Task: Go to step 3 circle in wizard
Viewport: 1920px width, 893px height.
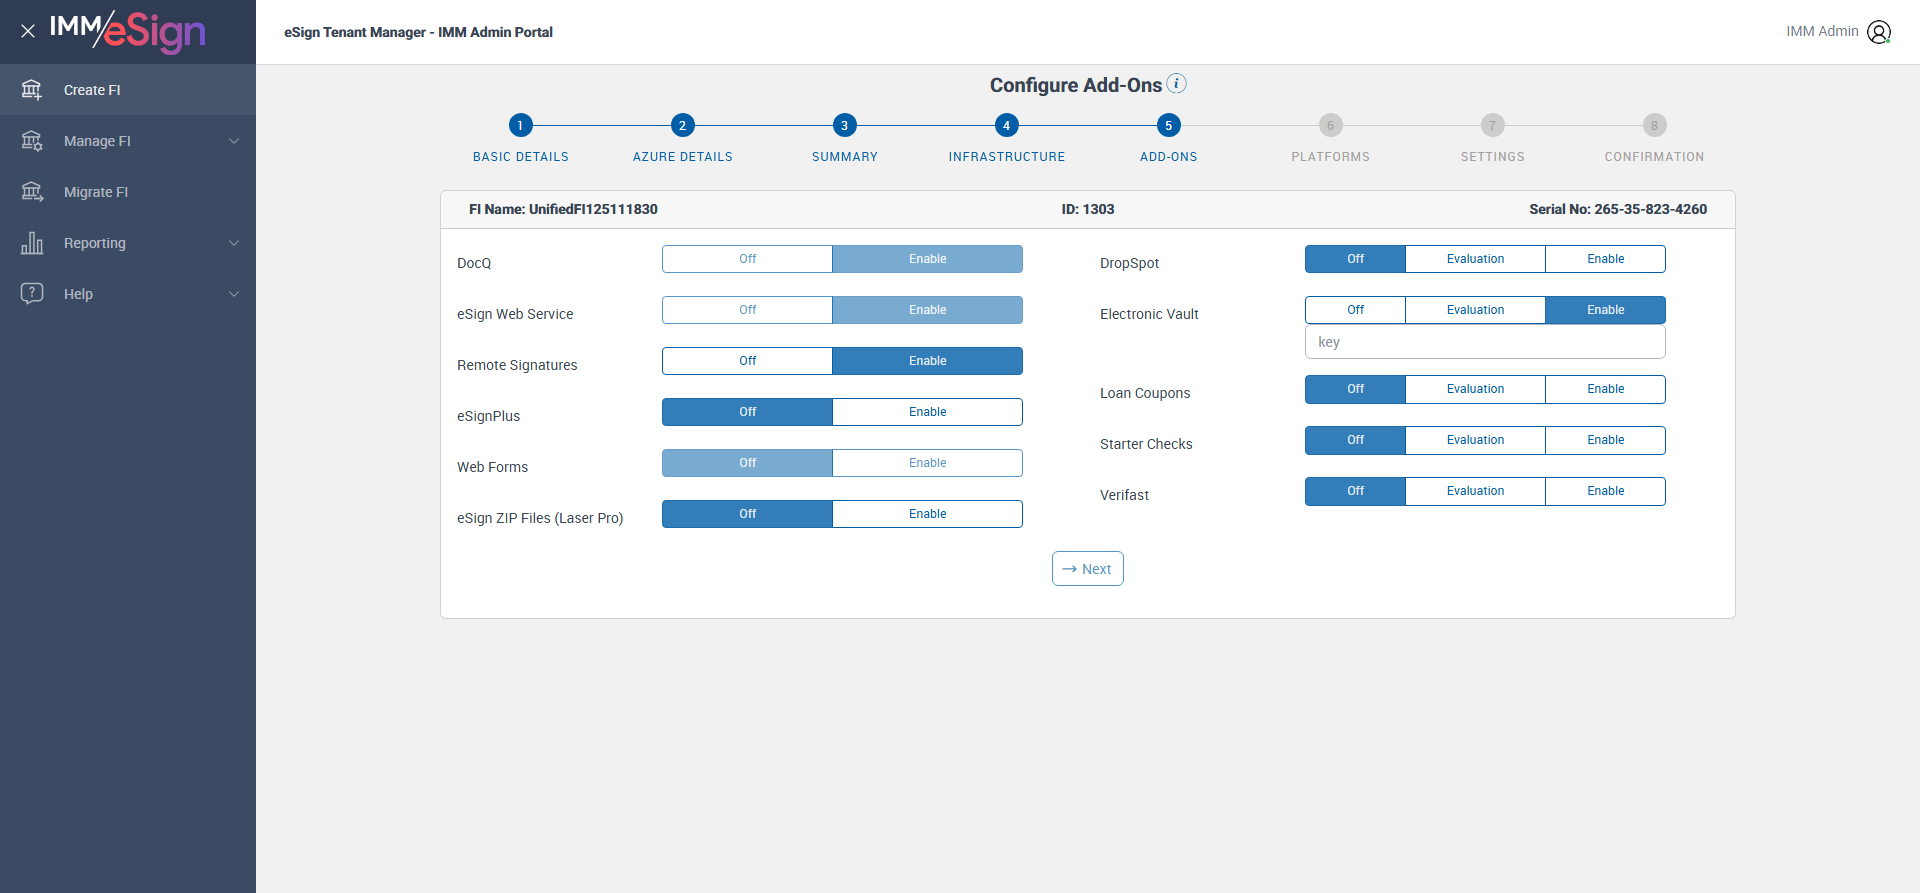Action: tap(844, 125)
